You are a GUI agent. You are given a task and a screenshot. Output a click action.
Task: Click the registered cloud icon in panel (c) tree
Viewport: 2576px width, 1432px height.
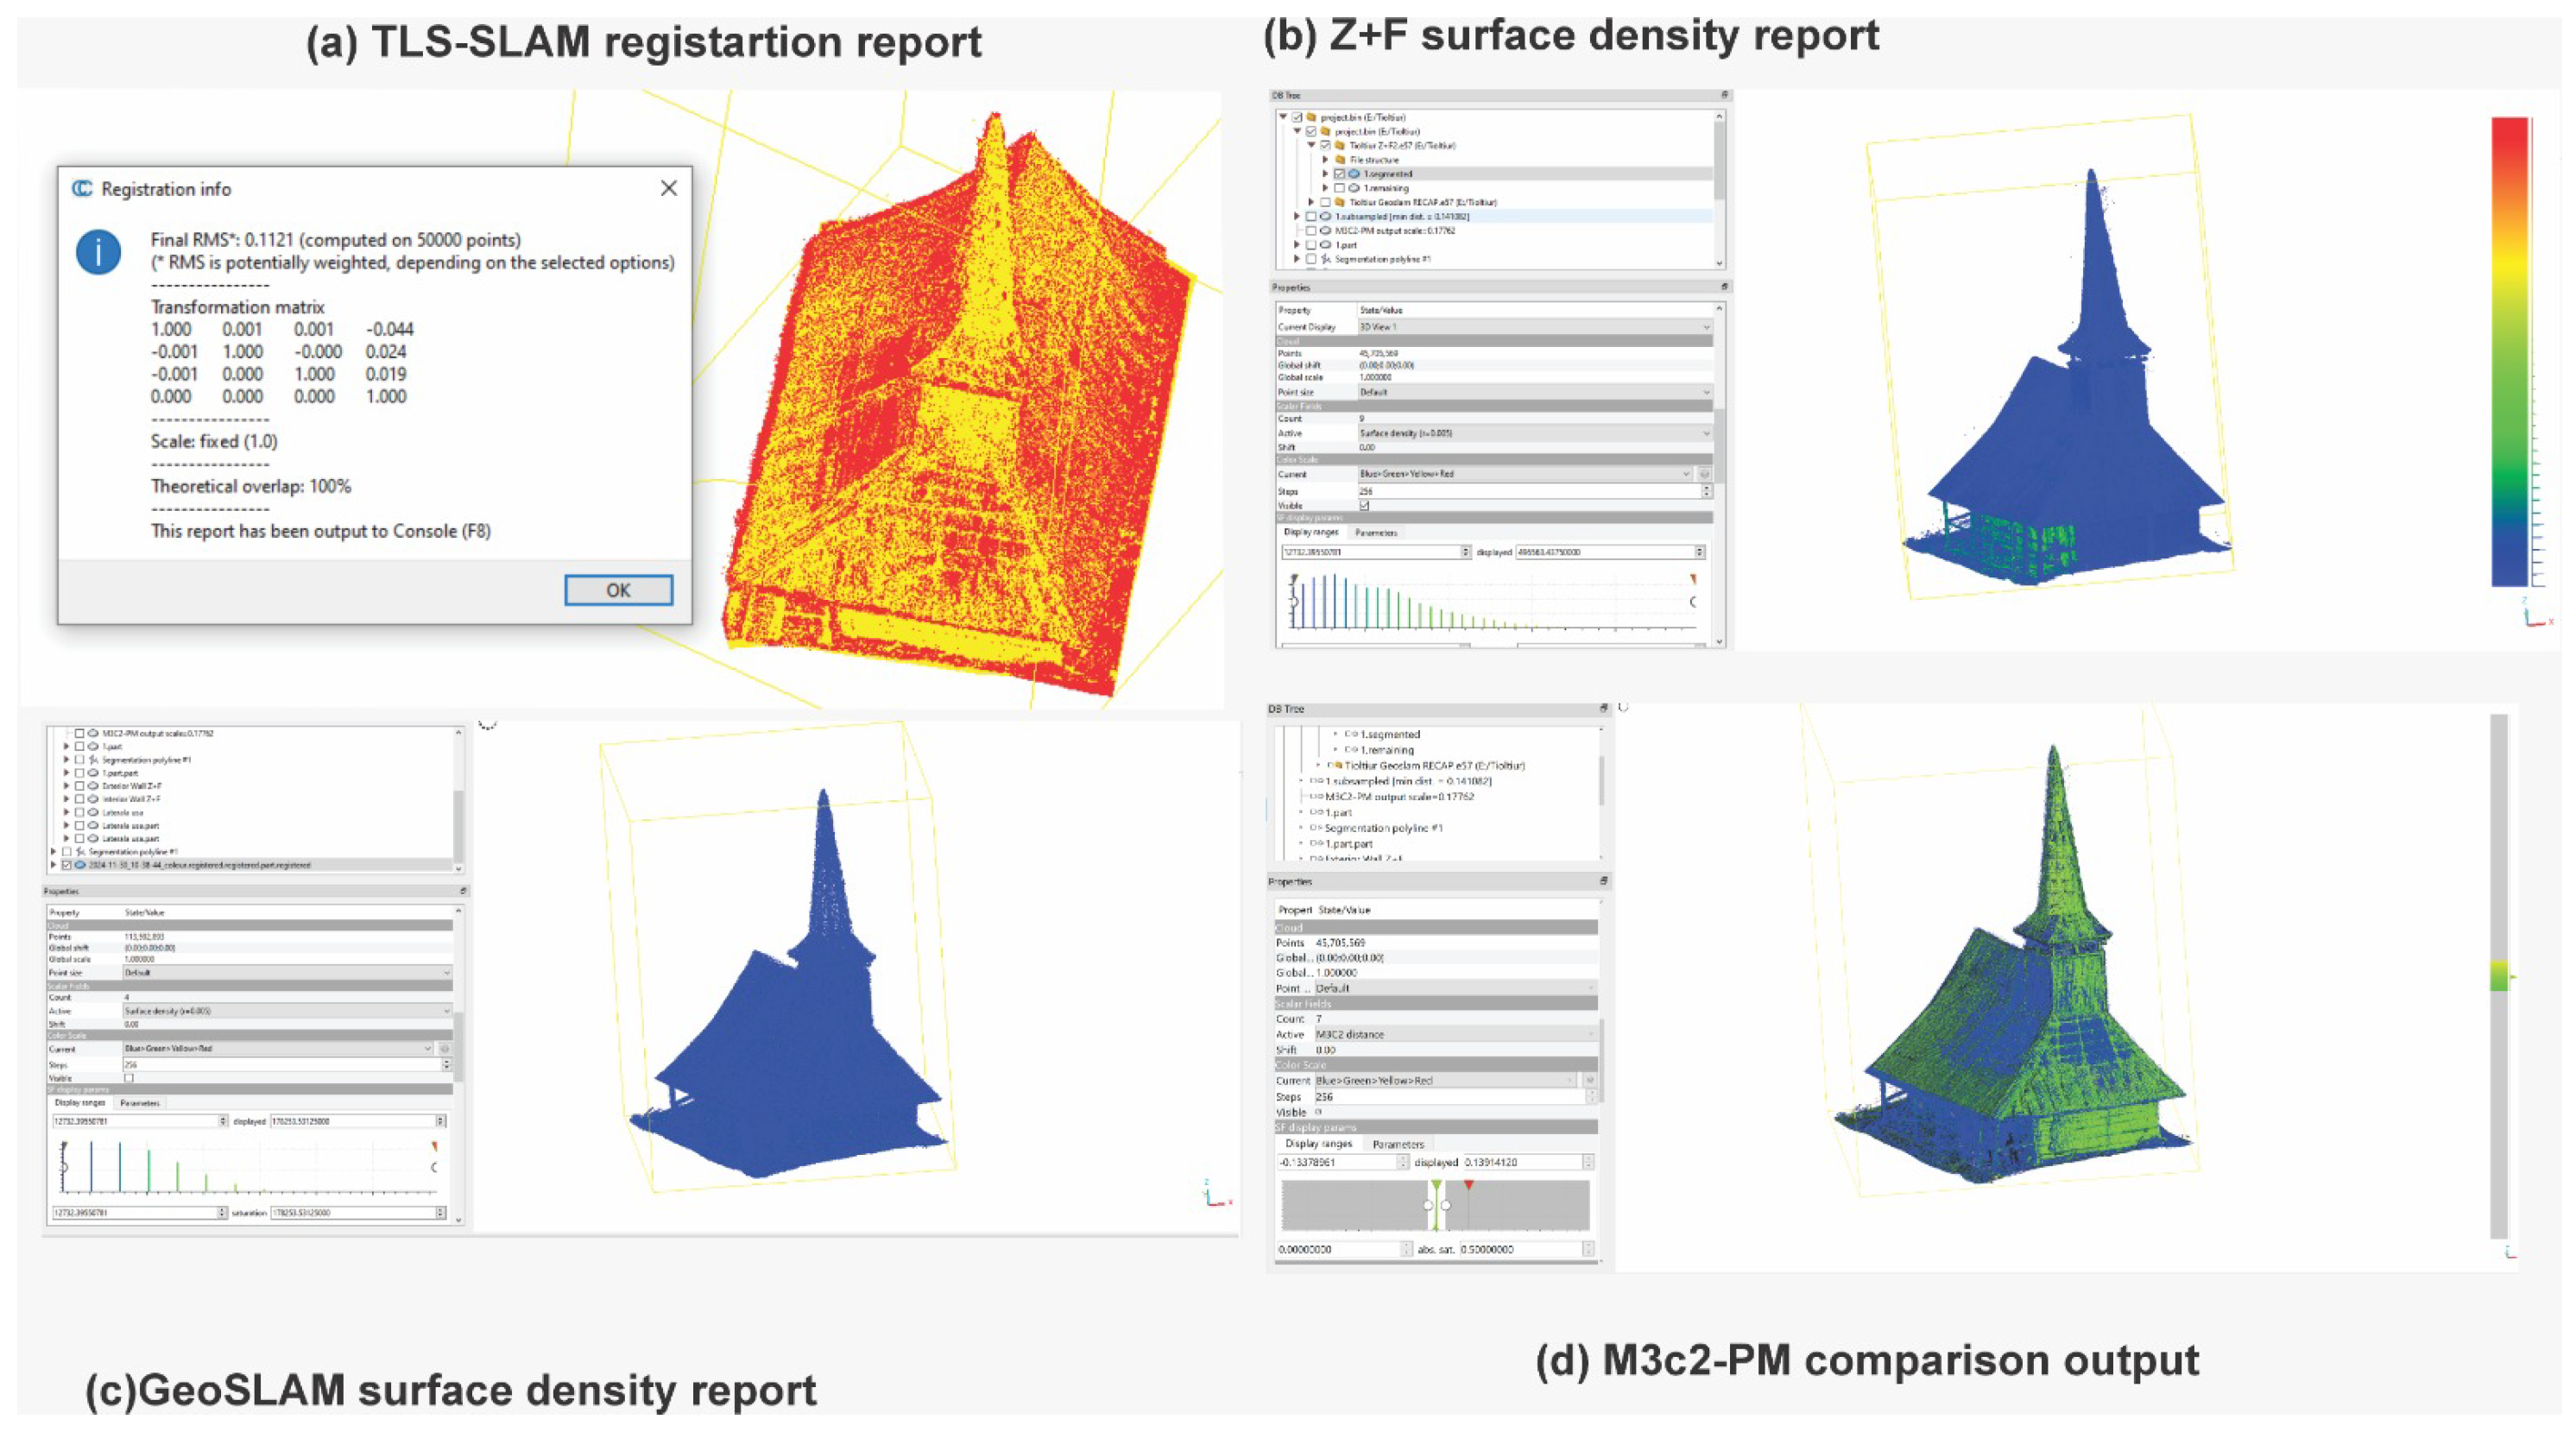80,865
